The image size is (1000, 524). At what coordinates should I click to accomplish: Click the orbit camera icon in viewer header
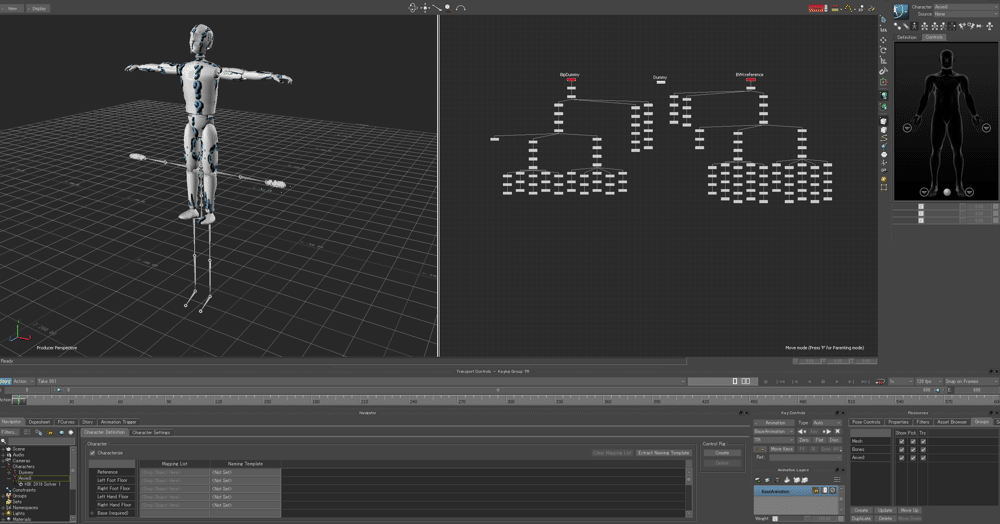point(413,8)
